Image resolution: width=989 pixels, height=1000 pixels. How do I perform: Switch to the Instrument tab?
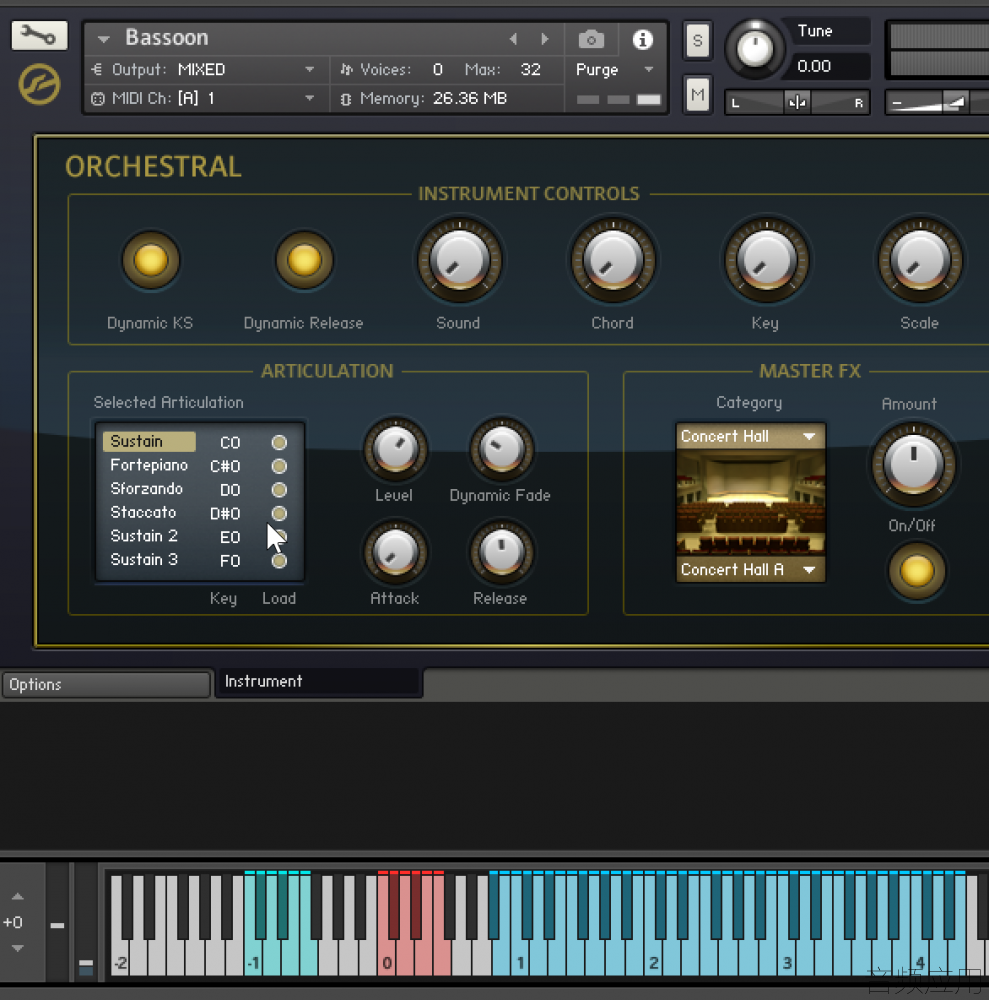[x=319, y=682]
